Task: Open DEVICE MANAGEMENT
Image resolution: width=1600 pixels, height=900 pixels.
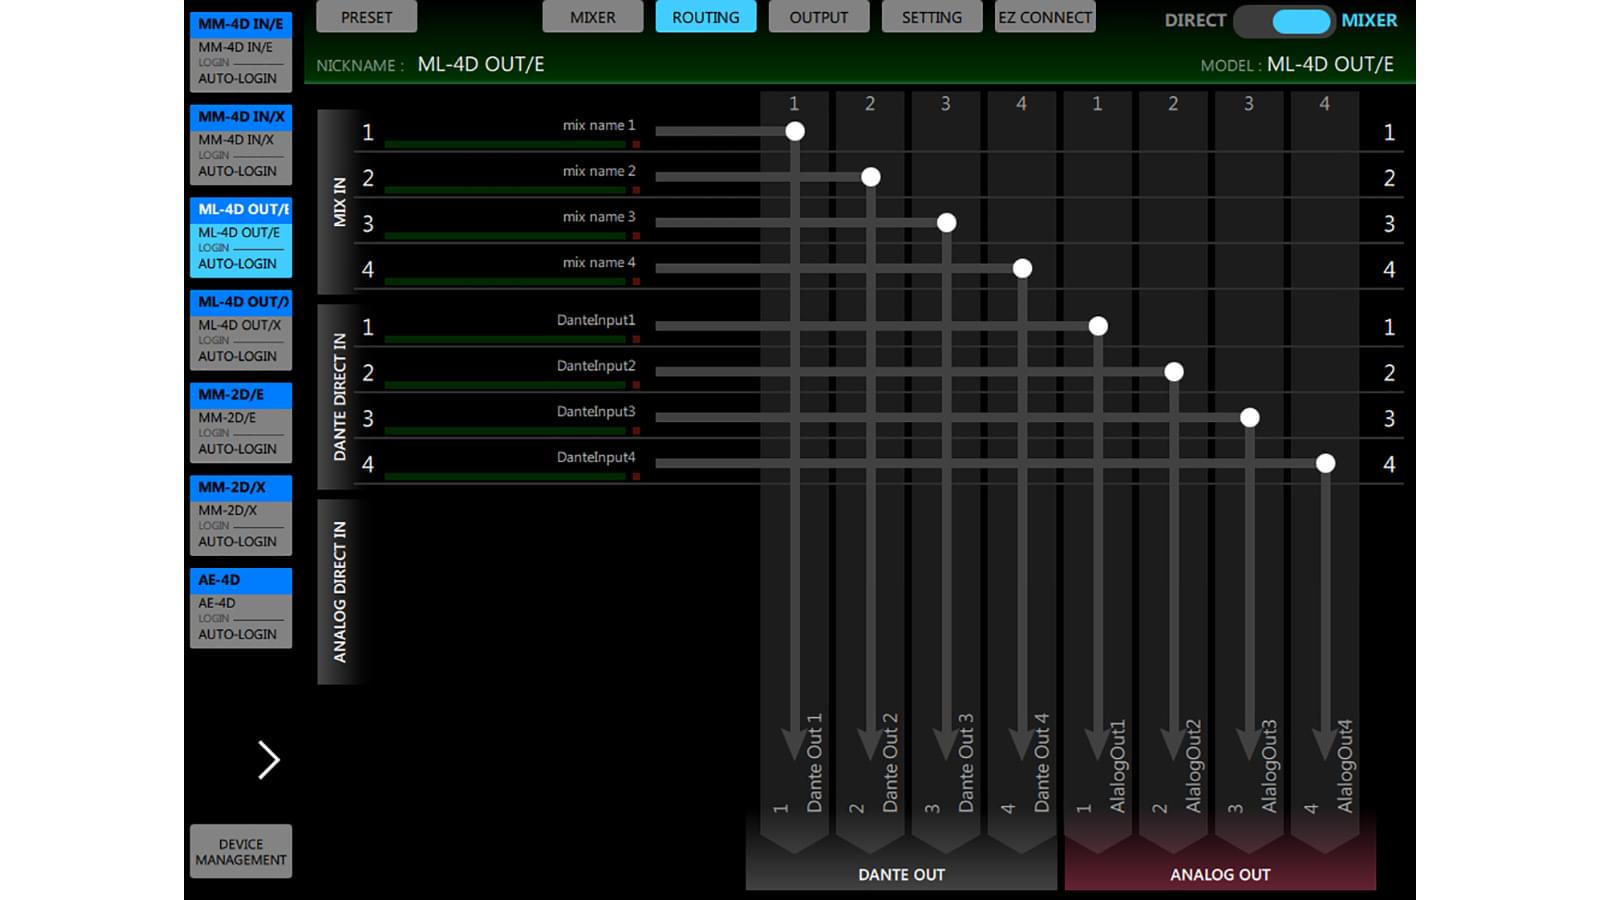Action: (x=241, y=851)
